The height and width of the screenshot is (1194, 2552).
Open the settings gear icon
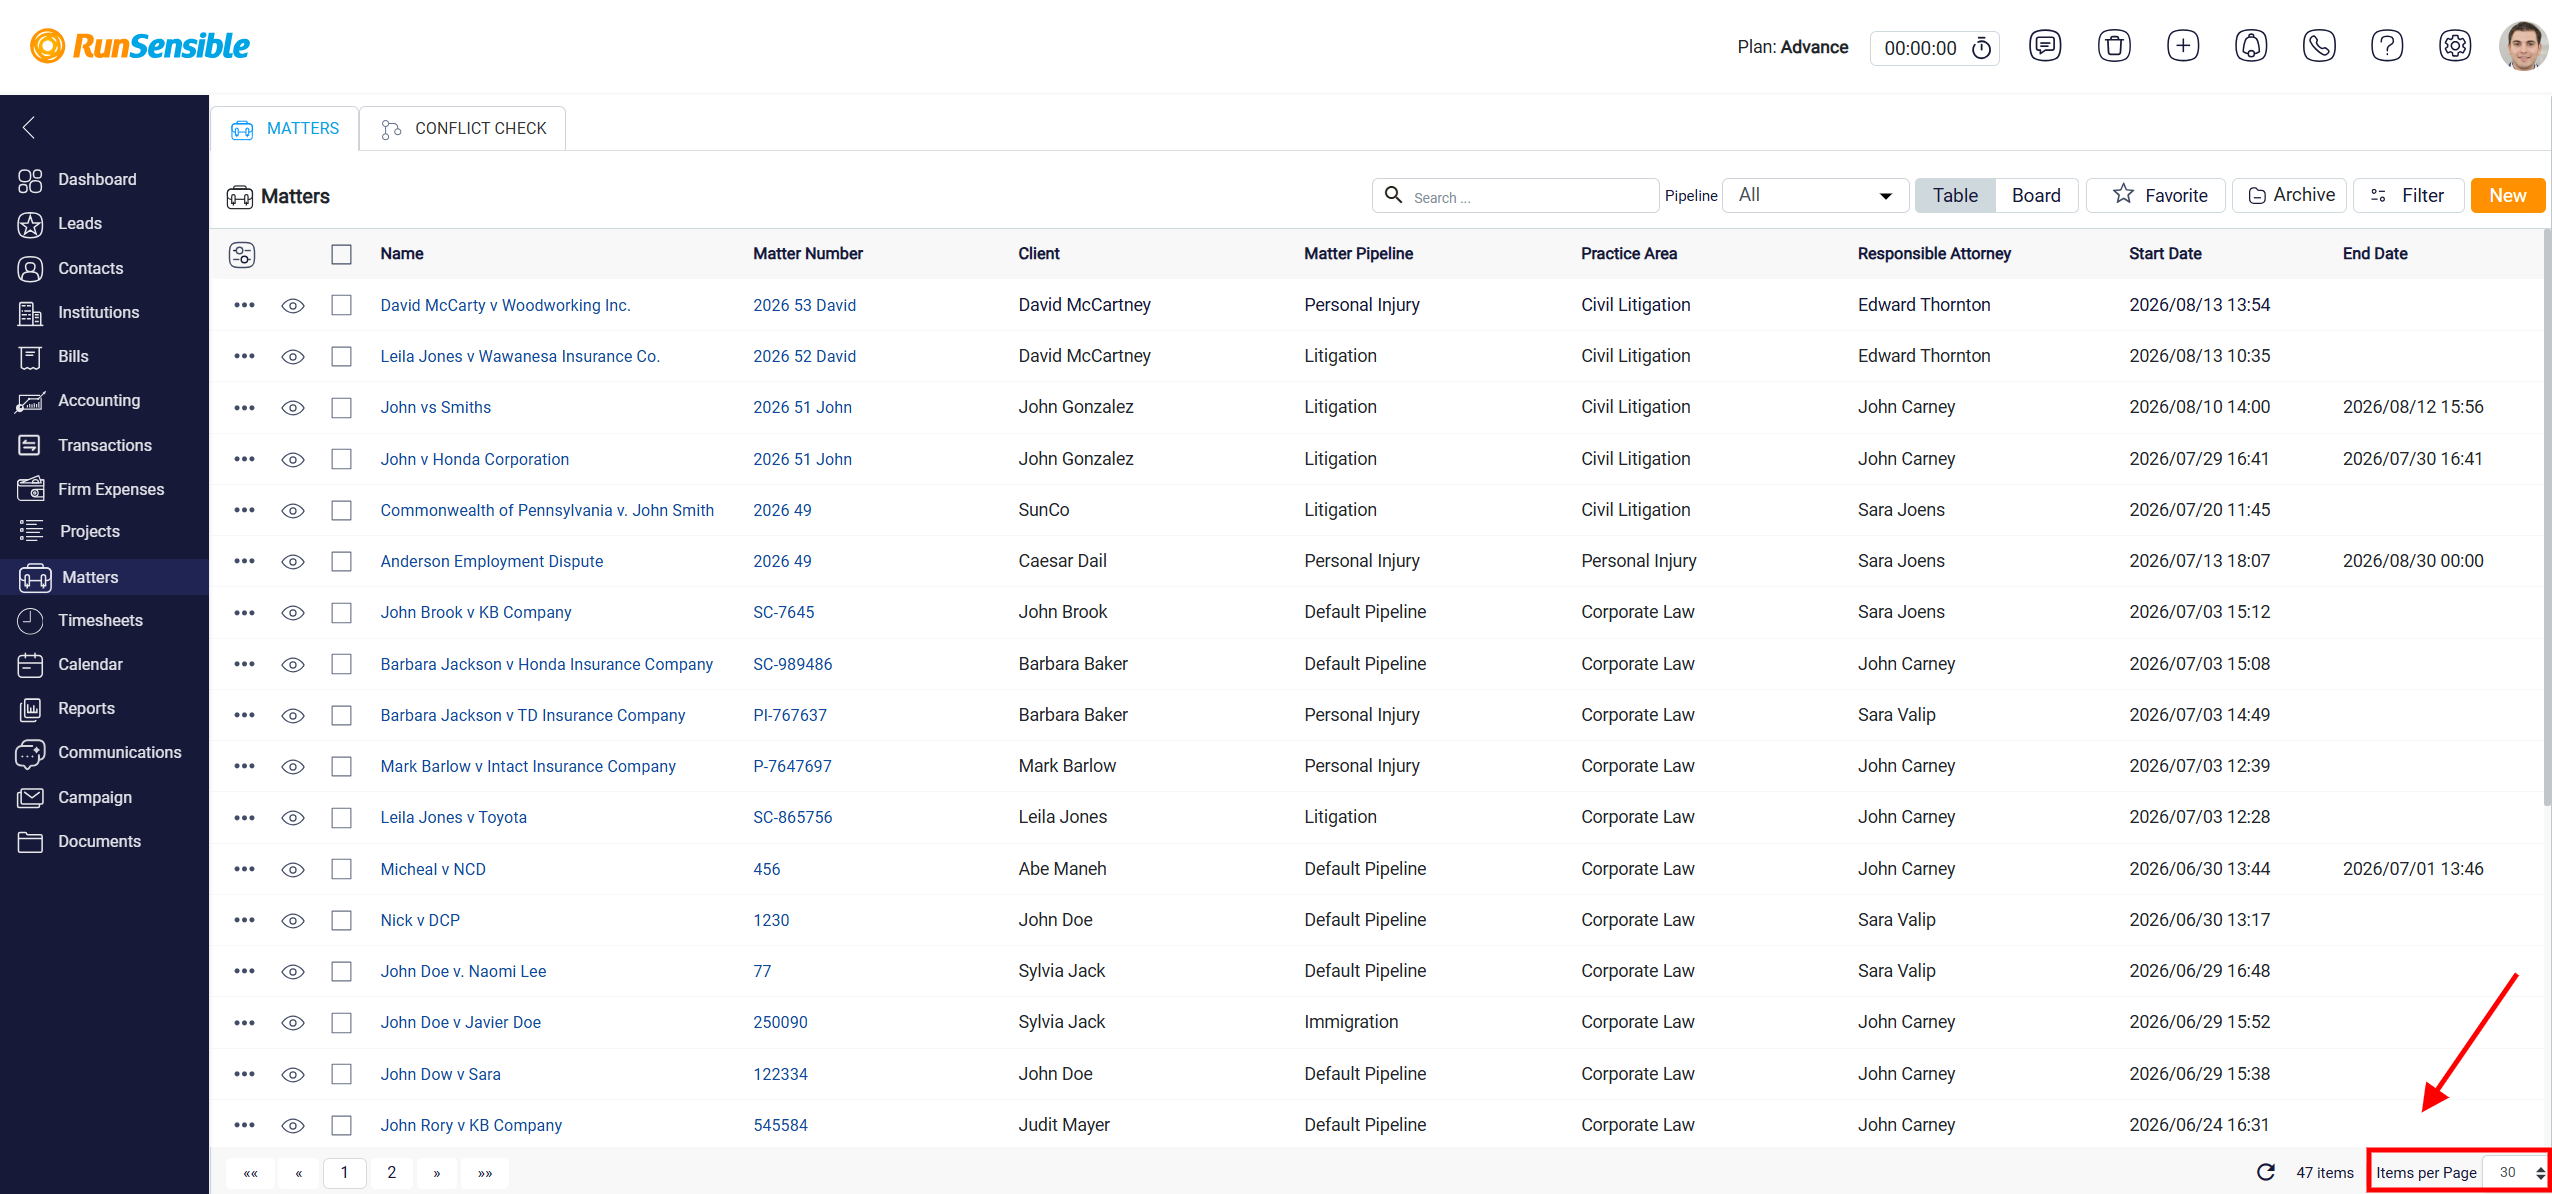pyautogui.click(x=2455, y=46)
